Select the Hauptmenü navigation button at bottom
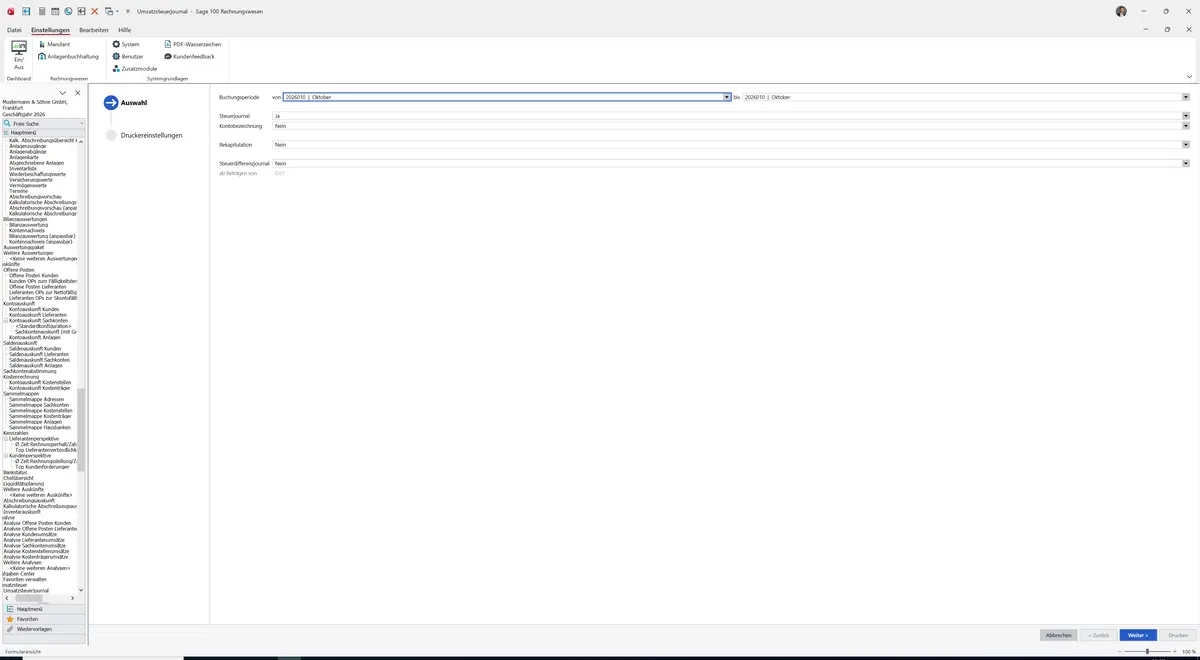This screenshot has height=660, width=1200. click(x=43, y=609)
